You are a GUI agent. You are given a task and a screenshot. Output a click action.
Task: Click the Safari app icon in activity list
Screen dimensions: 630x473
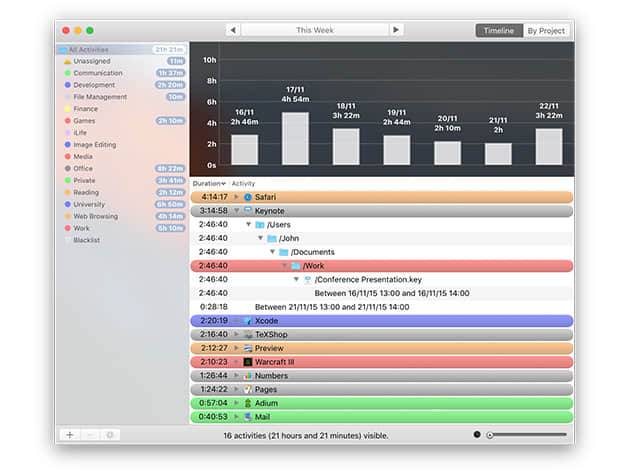tap(248, 197)
